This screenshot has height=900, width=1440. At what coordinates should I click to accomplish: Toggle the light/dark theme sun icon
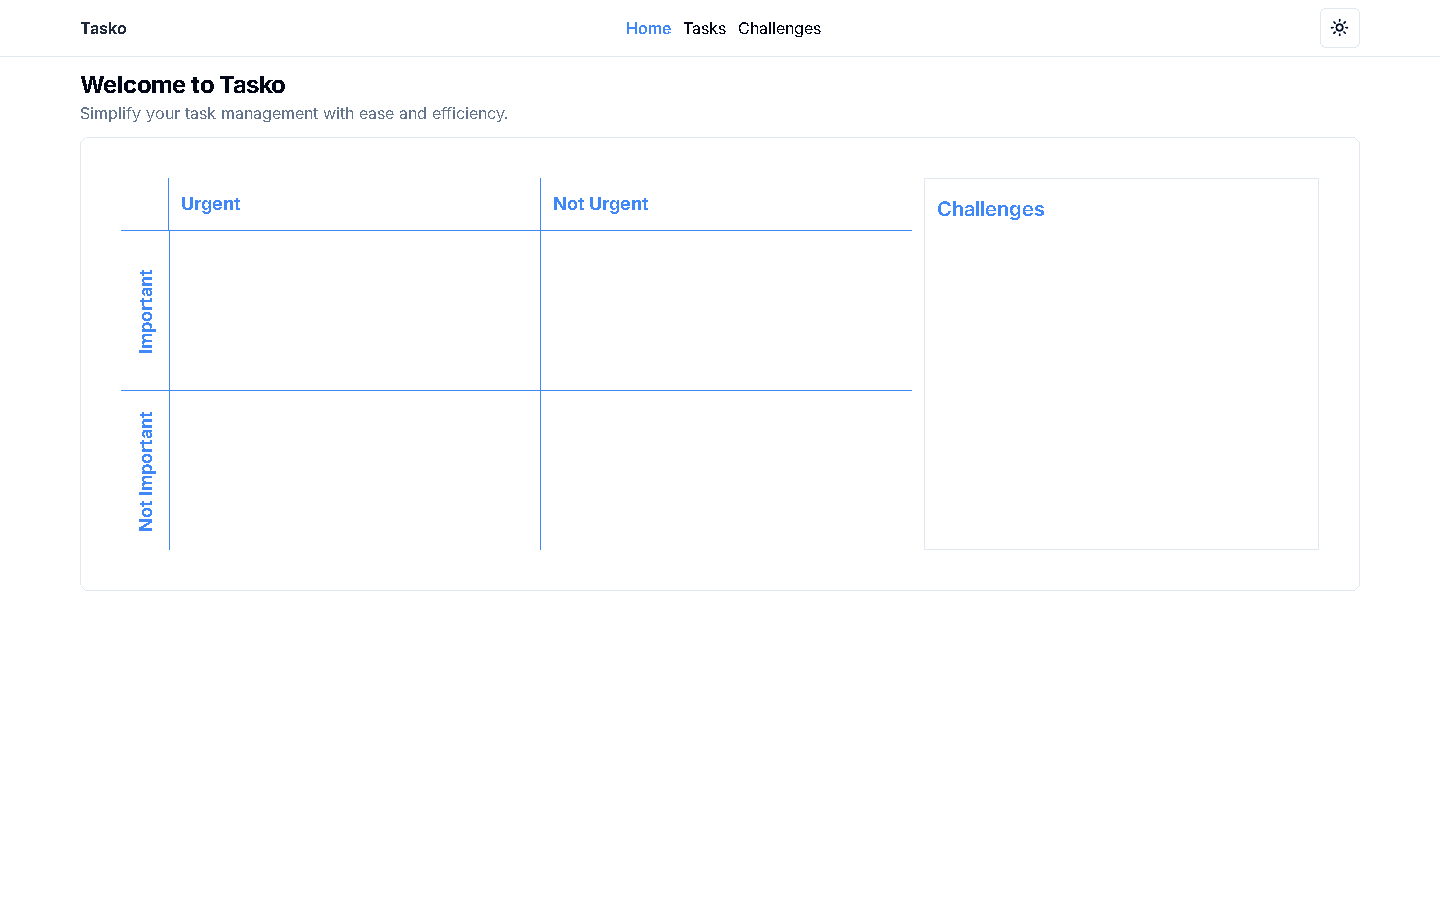point(1340,28)
